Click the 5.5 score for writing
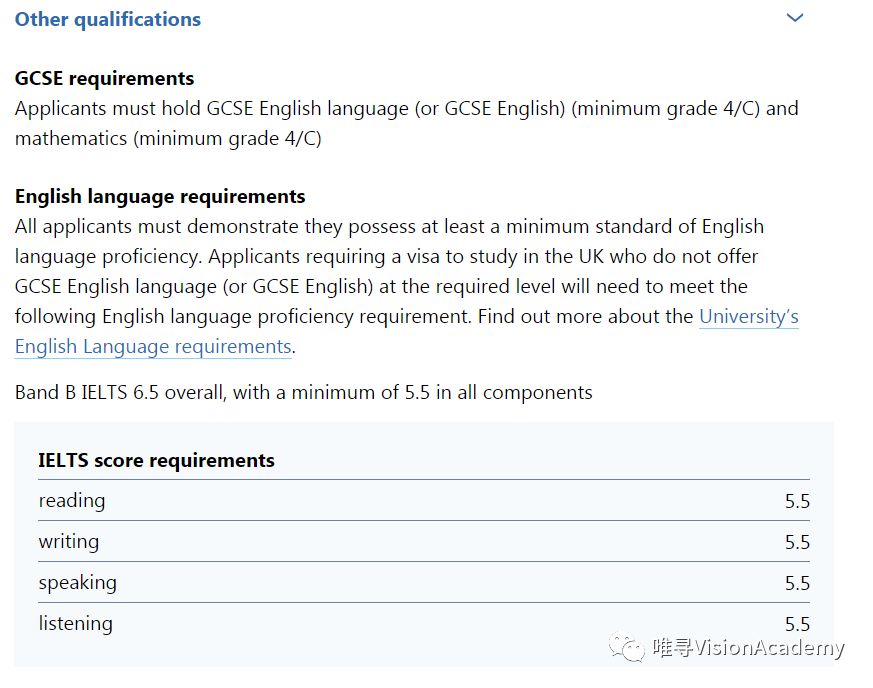The image size is (873, 688). click(x=796, y=543)
